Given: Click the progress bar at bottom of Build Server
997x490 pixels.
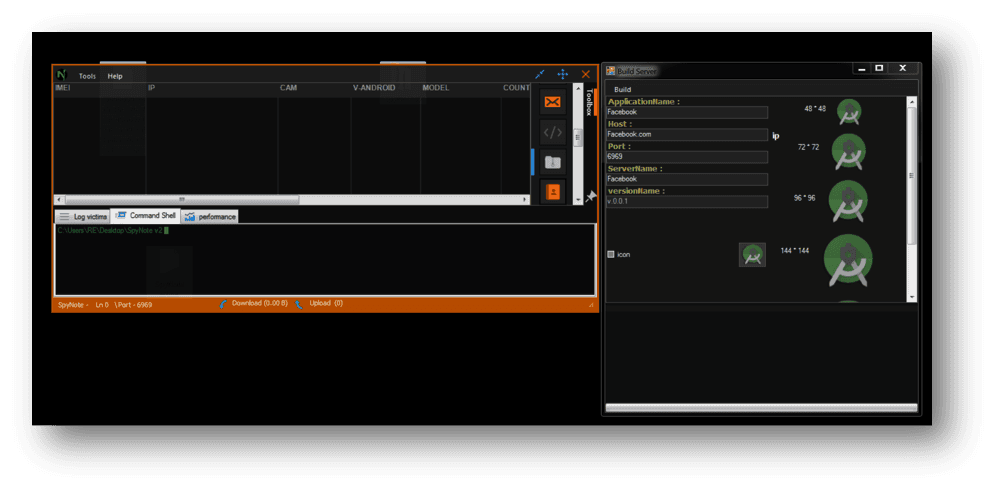Looking at the screenshot, I should point(761,407).
